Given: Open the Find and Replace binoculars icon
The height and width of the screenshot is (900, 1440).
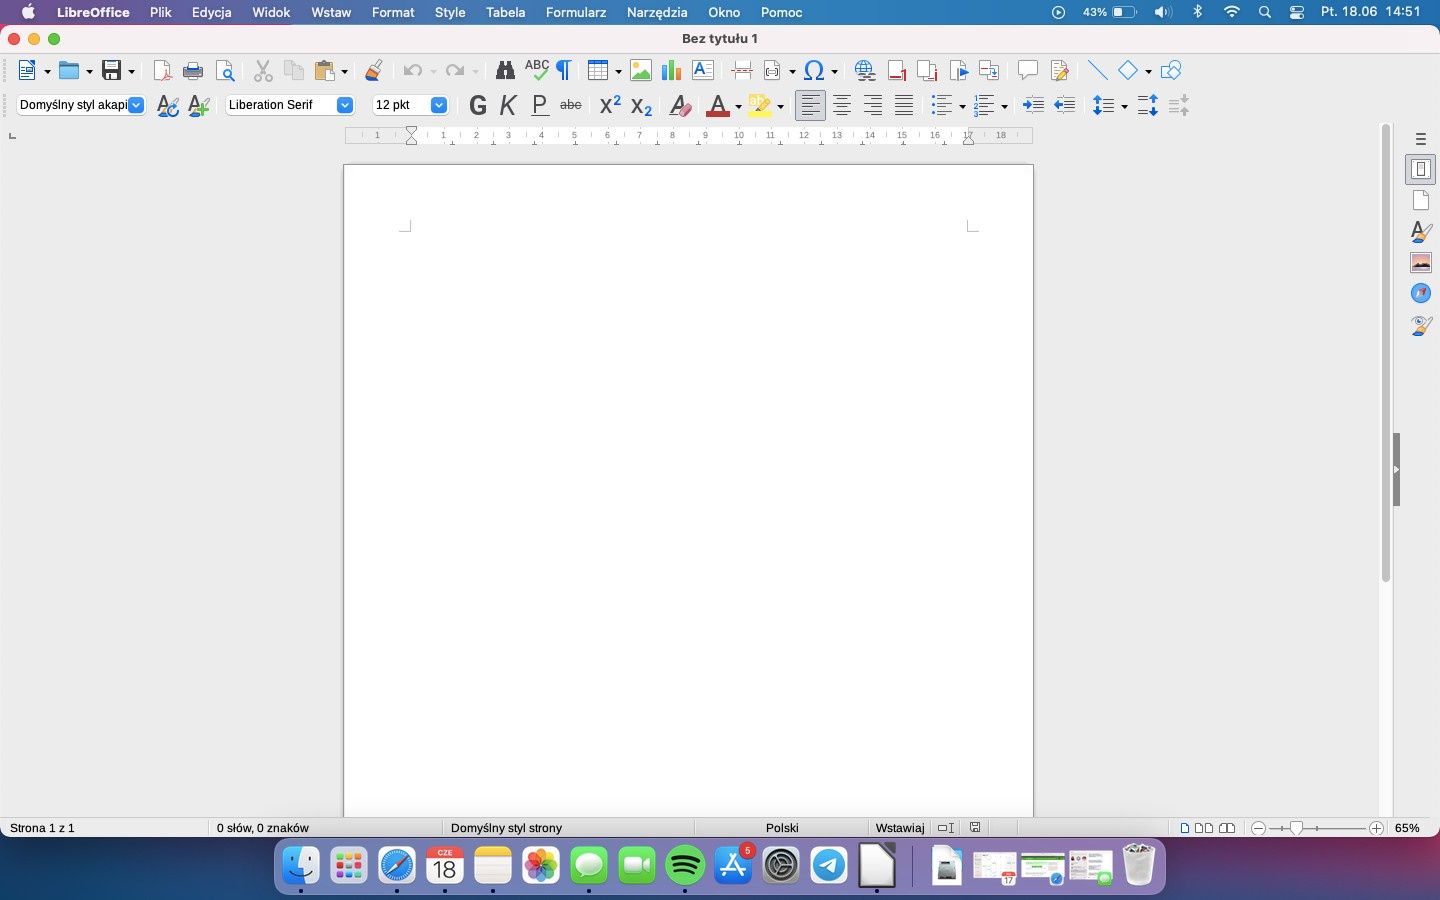Looking at the screenshot, I should pos(505,70).
